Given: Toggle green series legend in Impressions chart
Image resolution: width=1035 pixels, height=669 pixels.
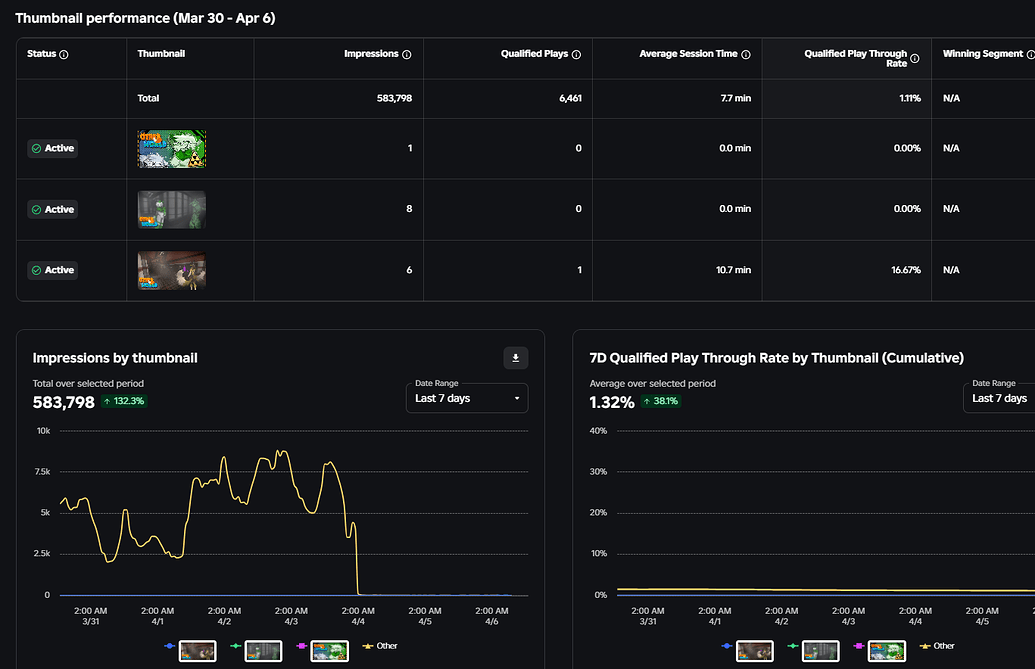Looking at the screenshot, I should [x=256, y=651].
